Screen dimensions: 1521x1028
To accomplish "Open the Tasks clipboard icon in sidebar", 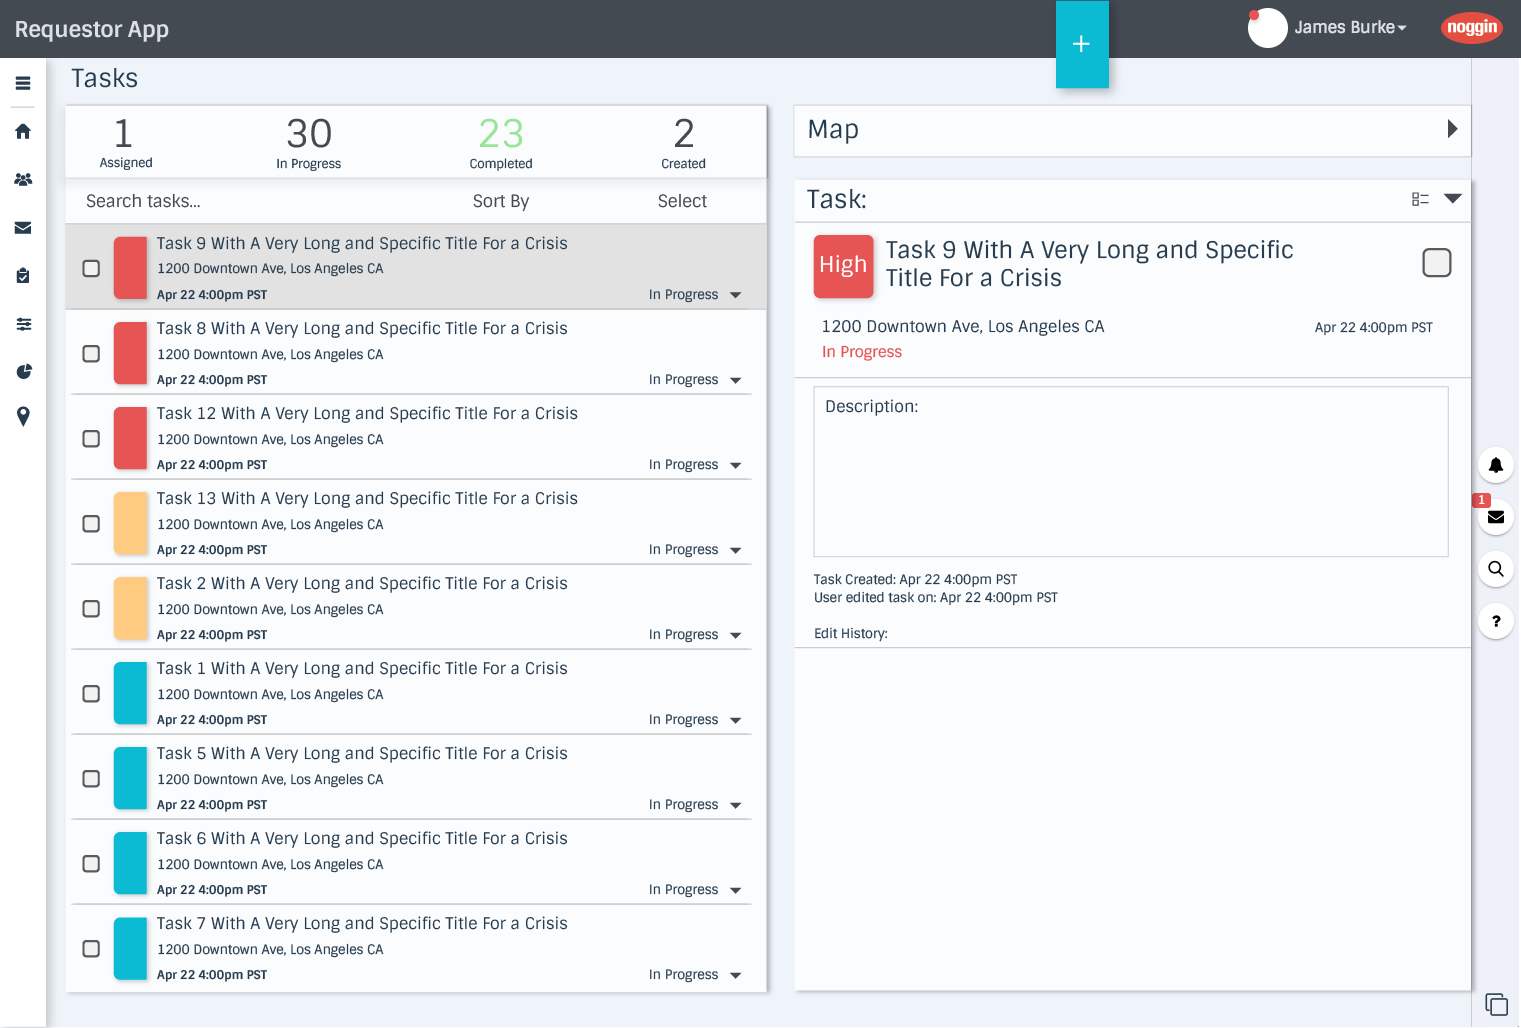I will click(22, 275).
